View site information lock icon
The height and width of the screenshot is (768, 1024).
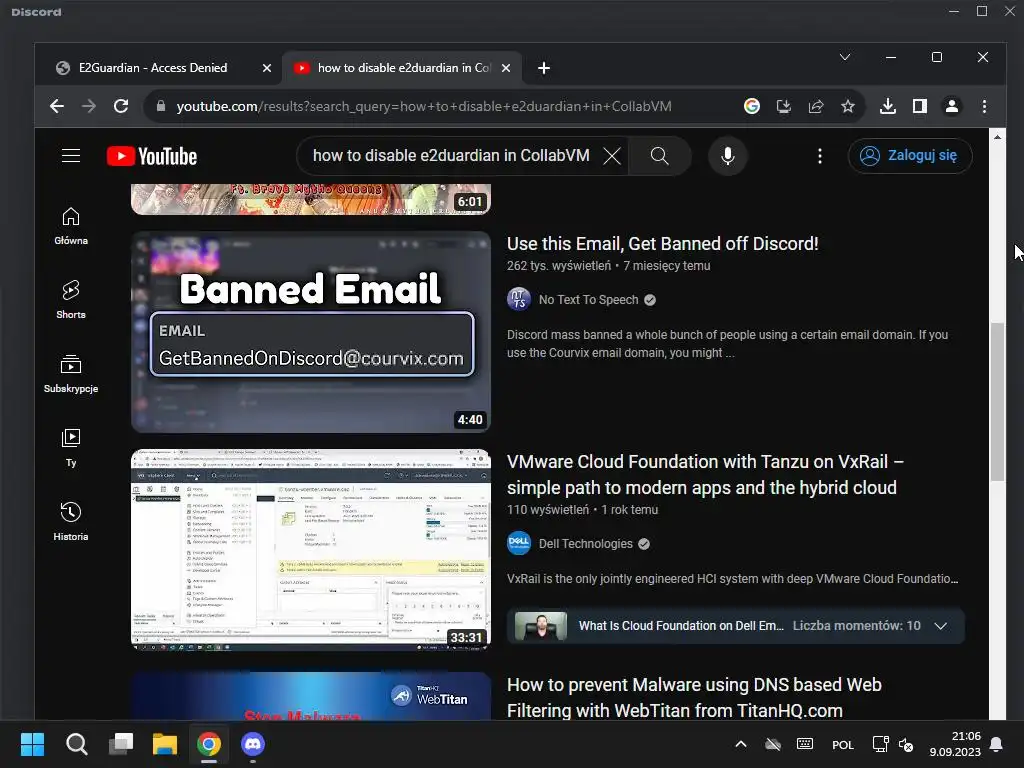click(x=161, y=106)
